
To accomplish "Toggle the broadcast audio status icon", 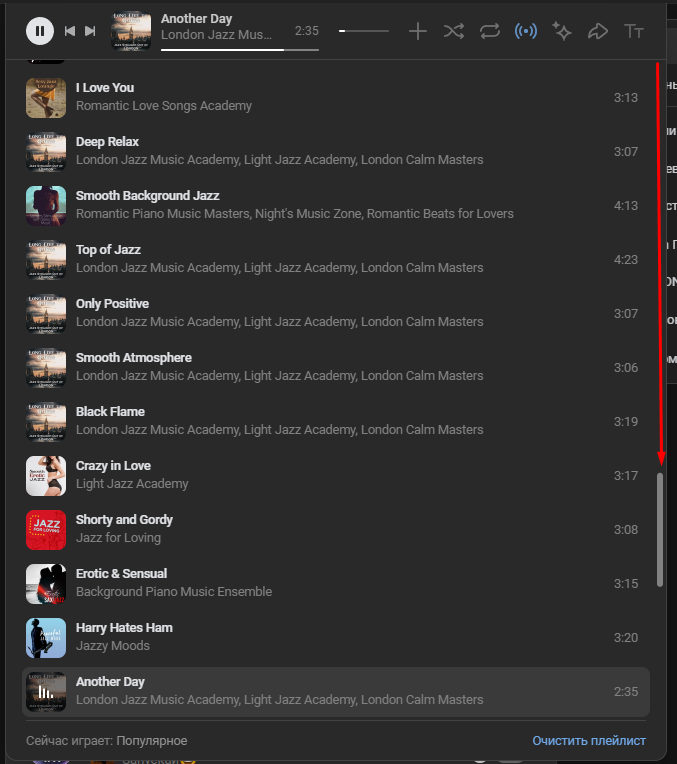I will [526, 31].
